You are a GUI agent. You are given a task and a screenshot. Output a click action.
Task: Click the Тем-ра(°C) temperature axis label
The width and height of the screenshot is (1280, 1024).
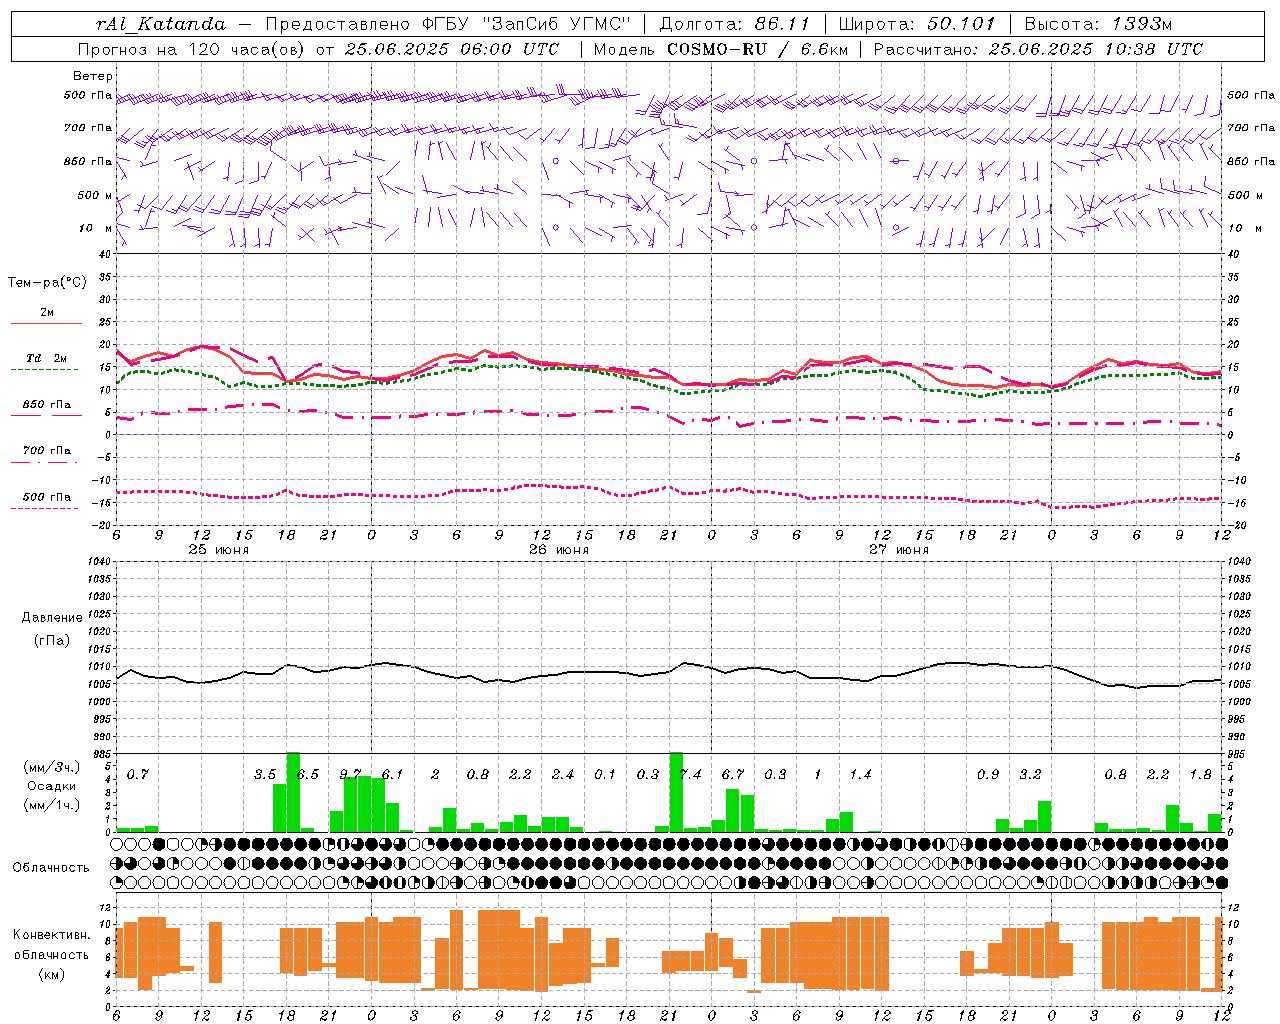pos(47,283)
